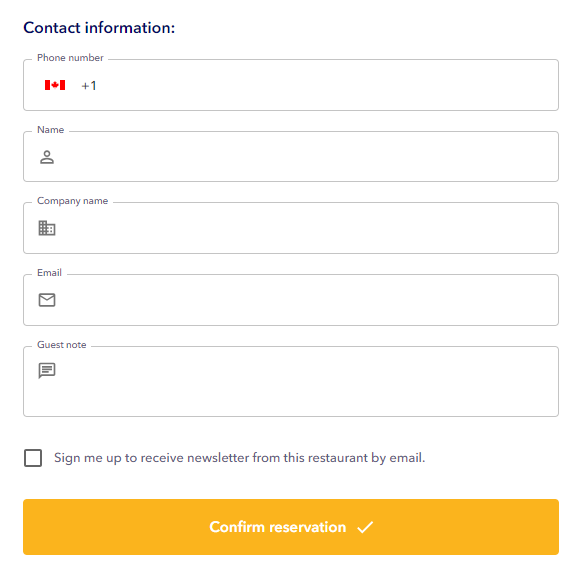Click the Confirm reservation button
Image resolution: width=583 pixels, height=570 pixels.
[x=291, y=527]
